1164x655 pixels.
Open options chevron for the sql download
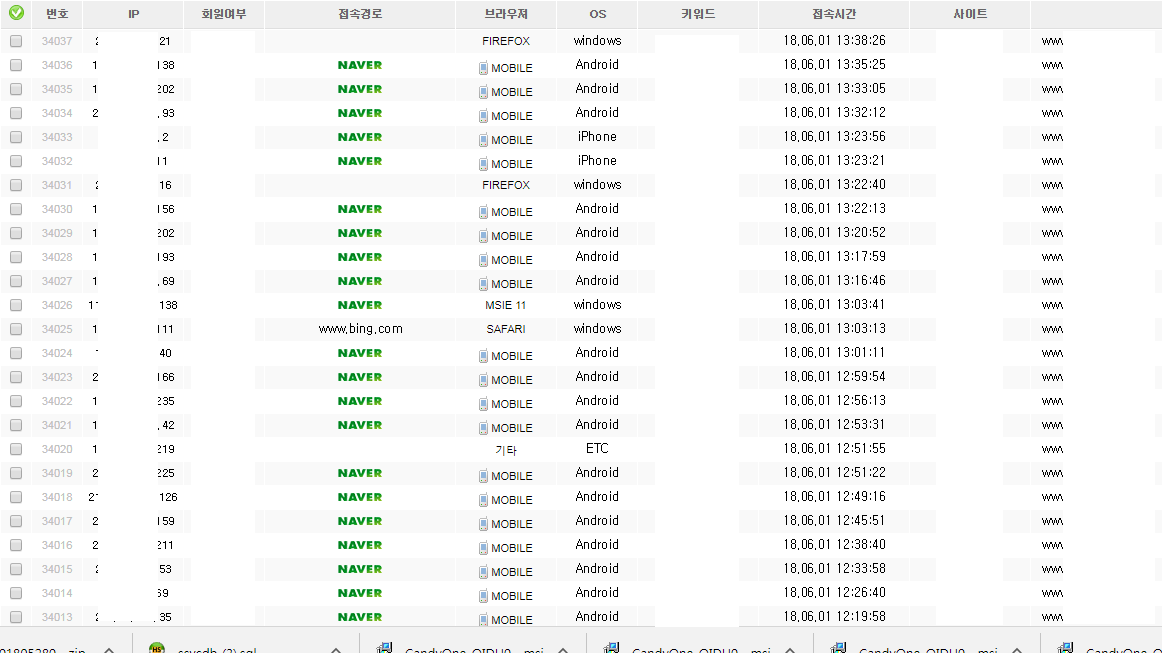tap(336, 650)
